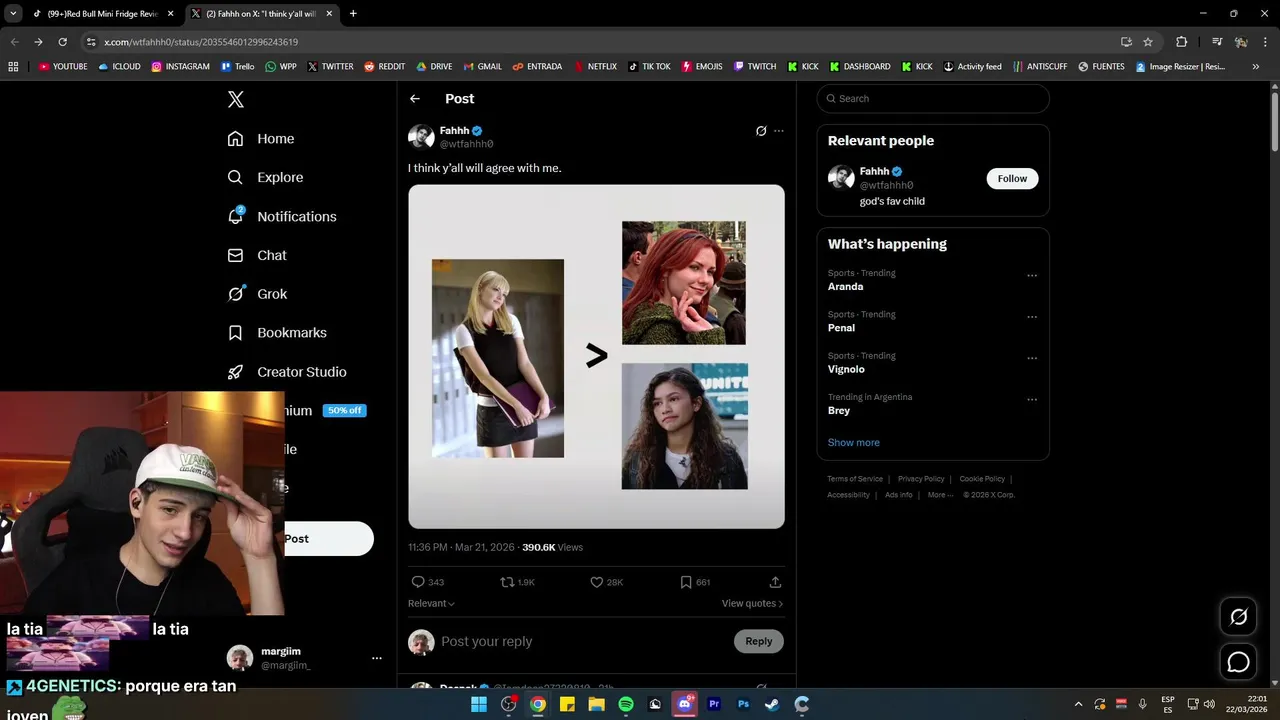Image resolution: width=1280 pixels, height=720 pixels.
Task: Click the View quotes link
Action: click(752, 603)
